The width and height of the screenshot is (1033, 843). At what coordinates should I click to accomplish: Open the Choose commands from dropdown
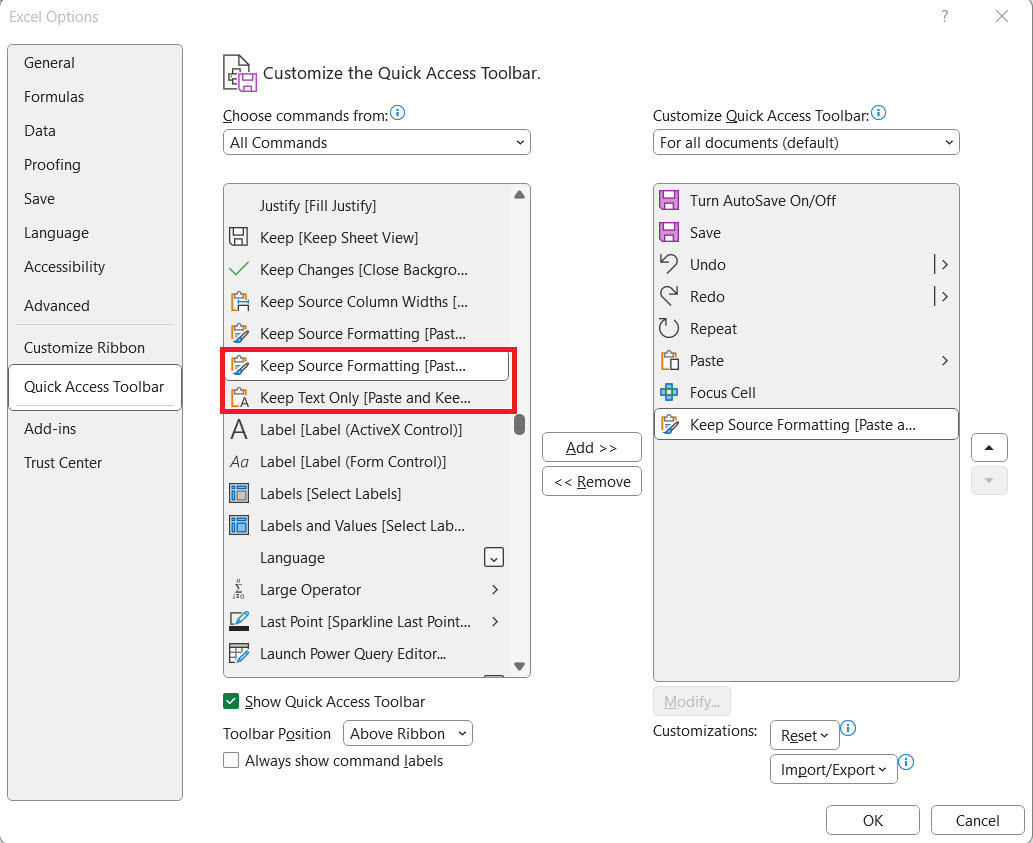click(x=377, y=142)
